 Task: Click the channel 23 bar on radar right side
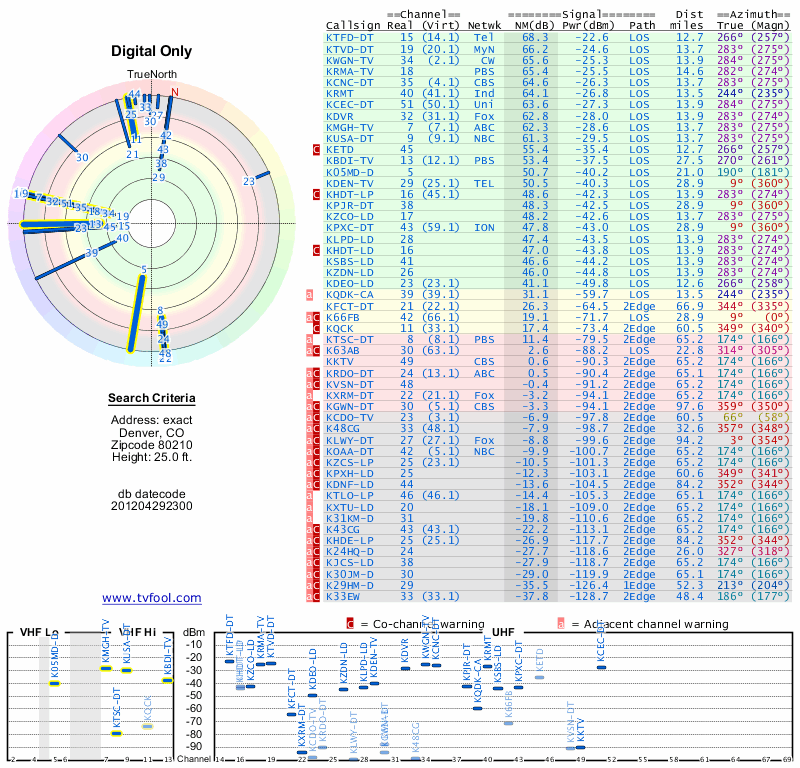[x=262, y=176]
